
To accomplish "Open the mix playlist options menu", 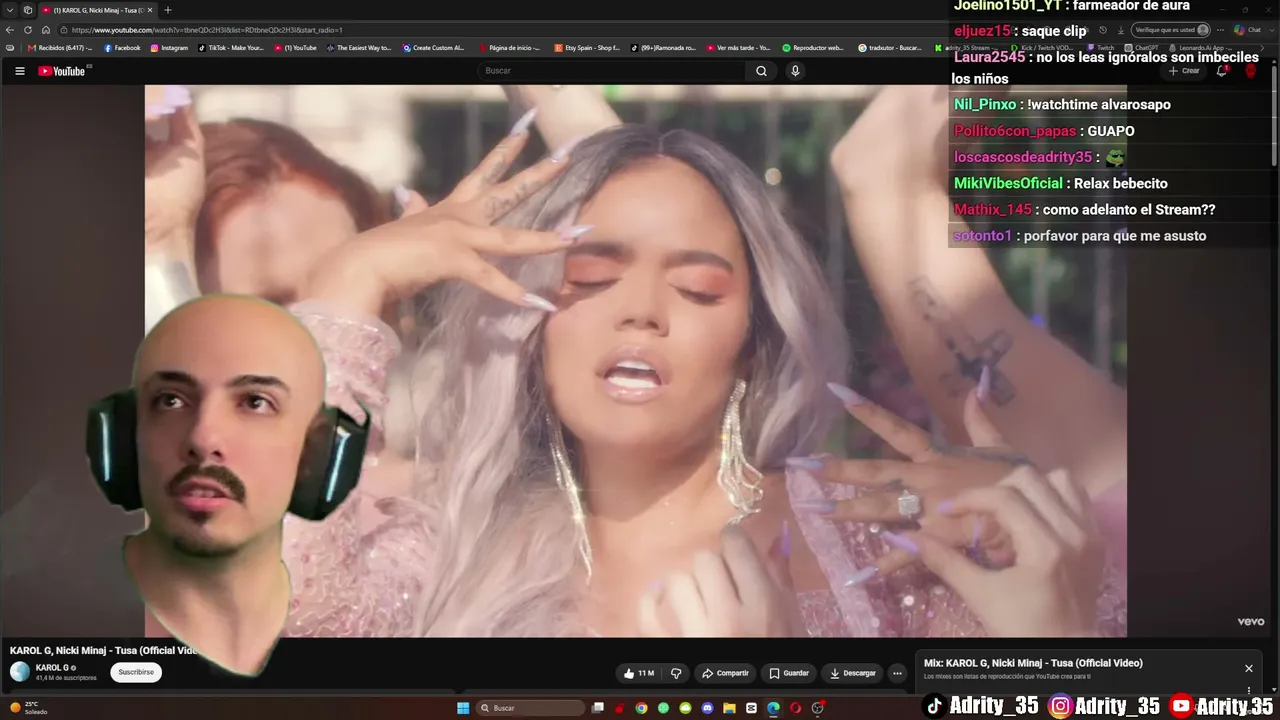I will click(1249, 690).
